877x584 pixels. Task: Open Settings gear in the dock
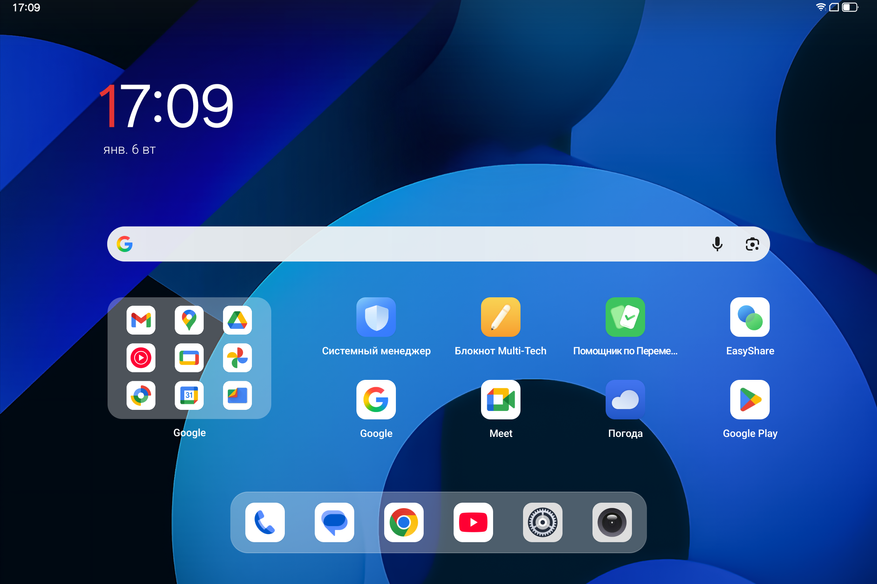(543, 522)
